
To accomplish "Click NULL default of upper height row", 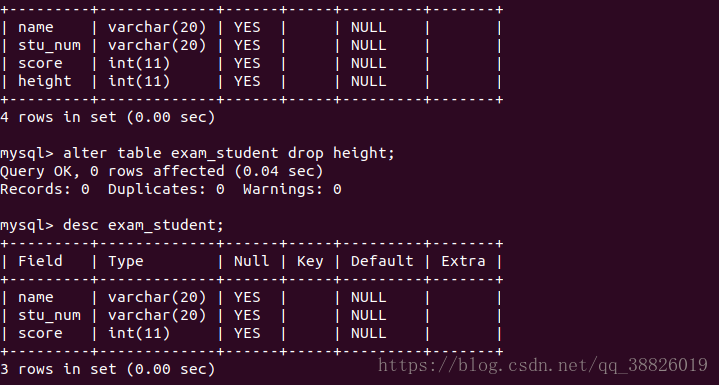I will click(369, 82).
